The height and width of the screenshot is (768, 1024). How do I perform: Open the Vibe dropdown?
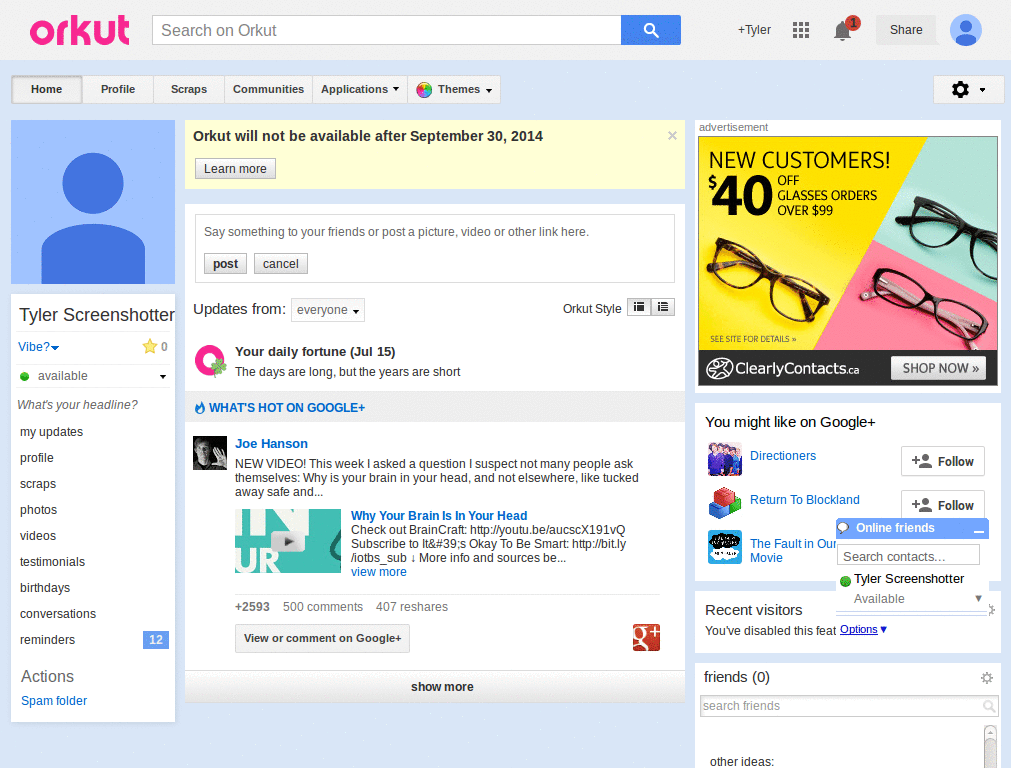[x=39, y=347]
